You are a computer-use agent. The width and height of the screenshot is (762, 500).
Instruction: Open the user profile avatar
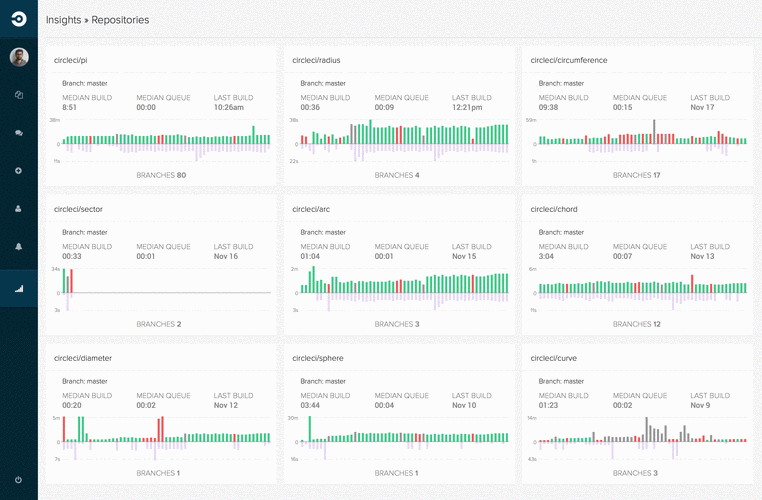coord(19,57)
